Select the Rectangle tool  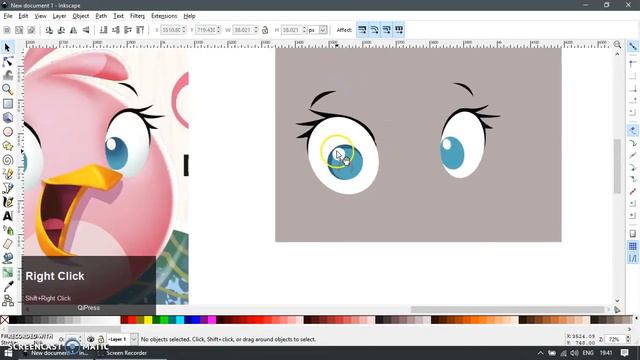(x=7, y=104)
